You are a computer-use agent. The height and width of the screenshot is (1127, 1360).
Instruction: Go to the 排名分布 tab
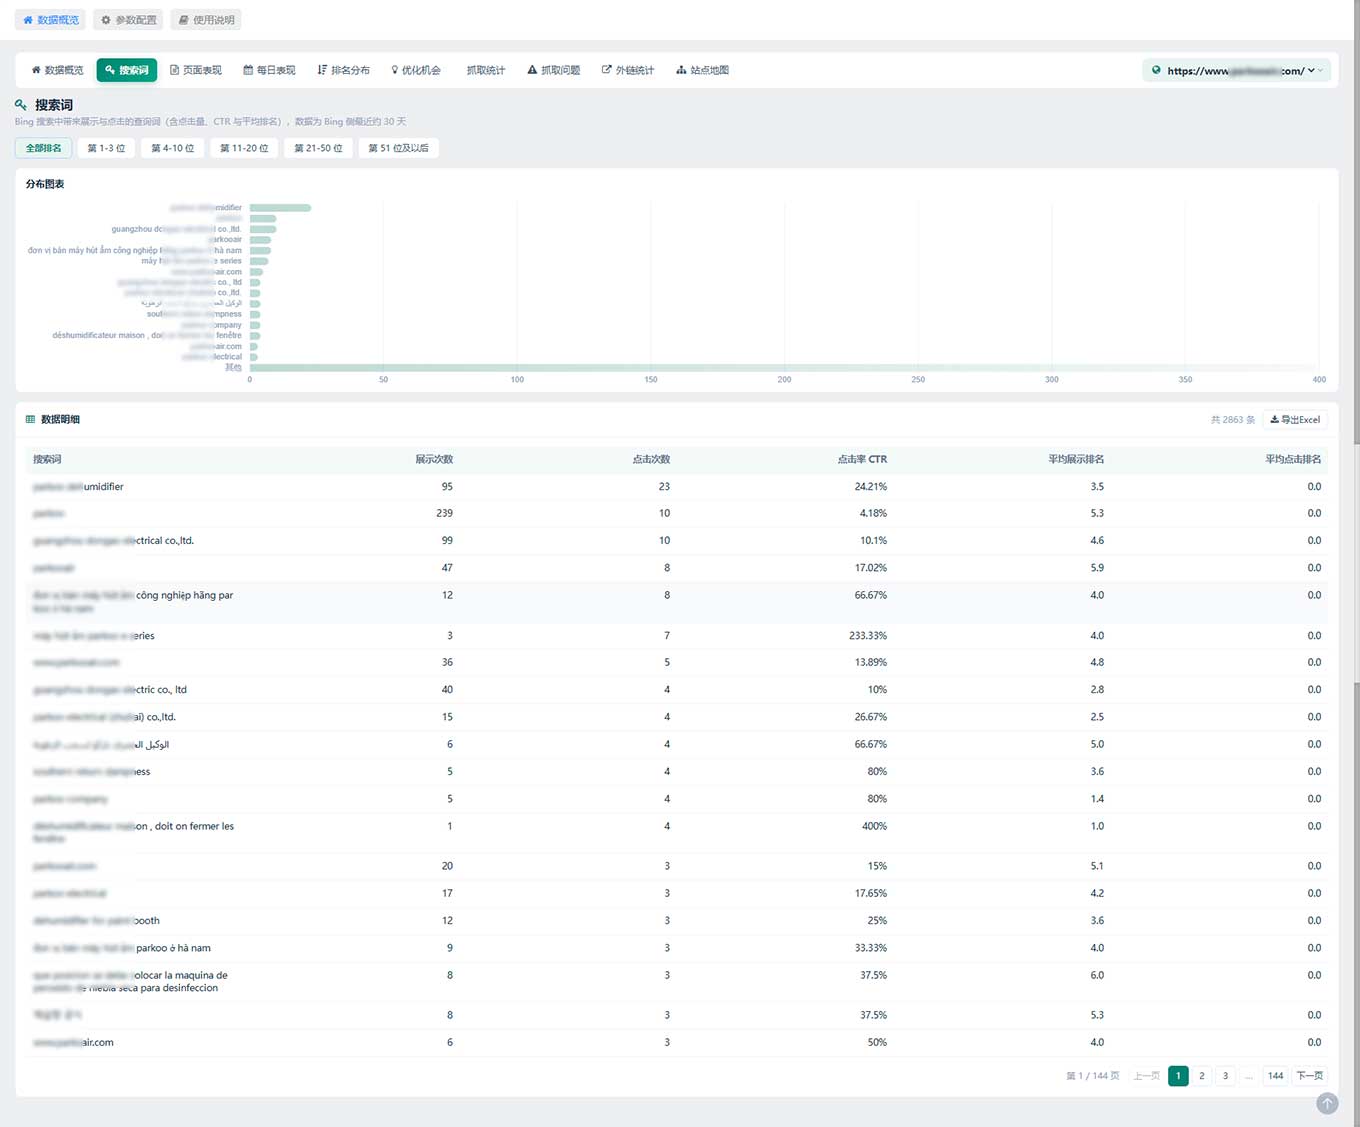(x=343, y=70)
